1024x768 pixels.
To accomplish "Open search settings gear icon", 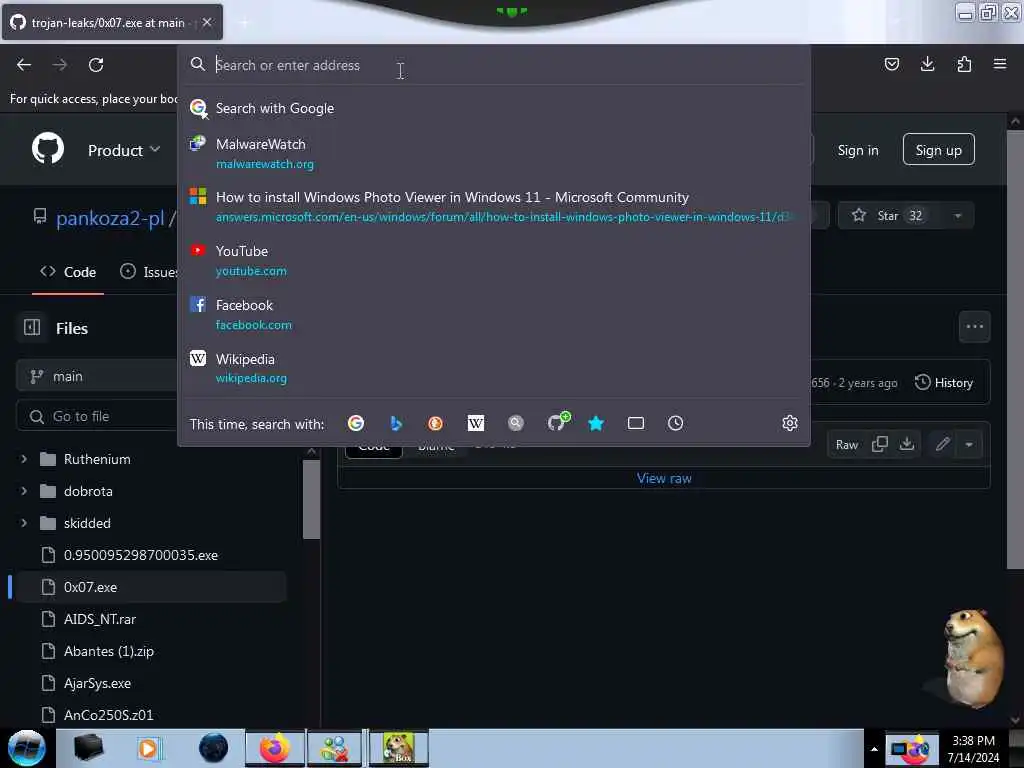I will (x=790, y=423).
